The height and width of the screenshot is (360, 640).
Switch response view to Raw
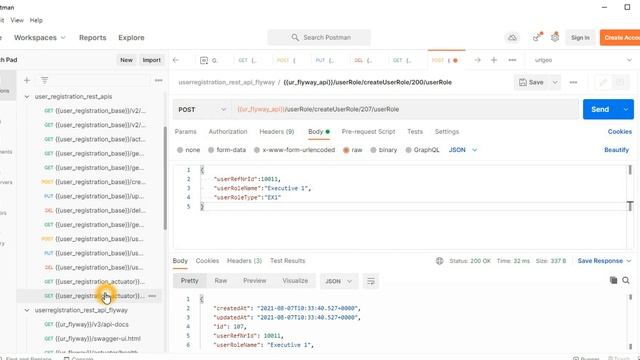221,281
